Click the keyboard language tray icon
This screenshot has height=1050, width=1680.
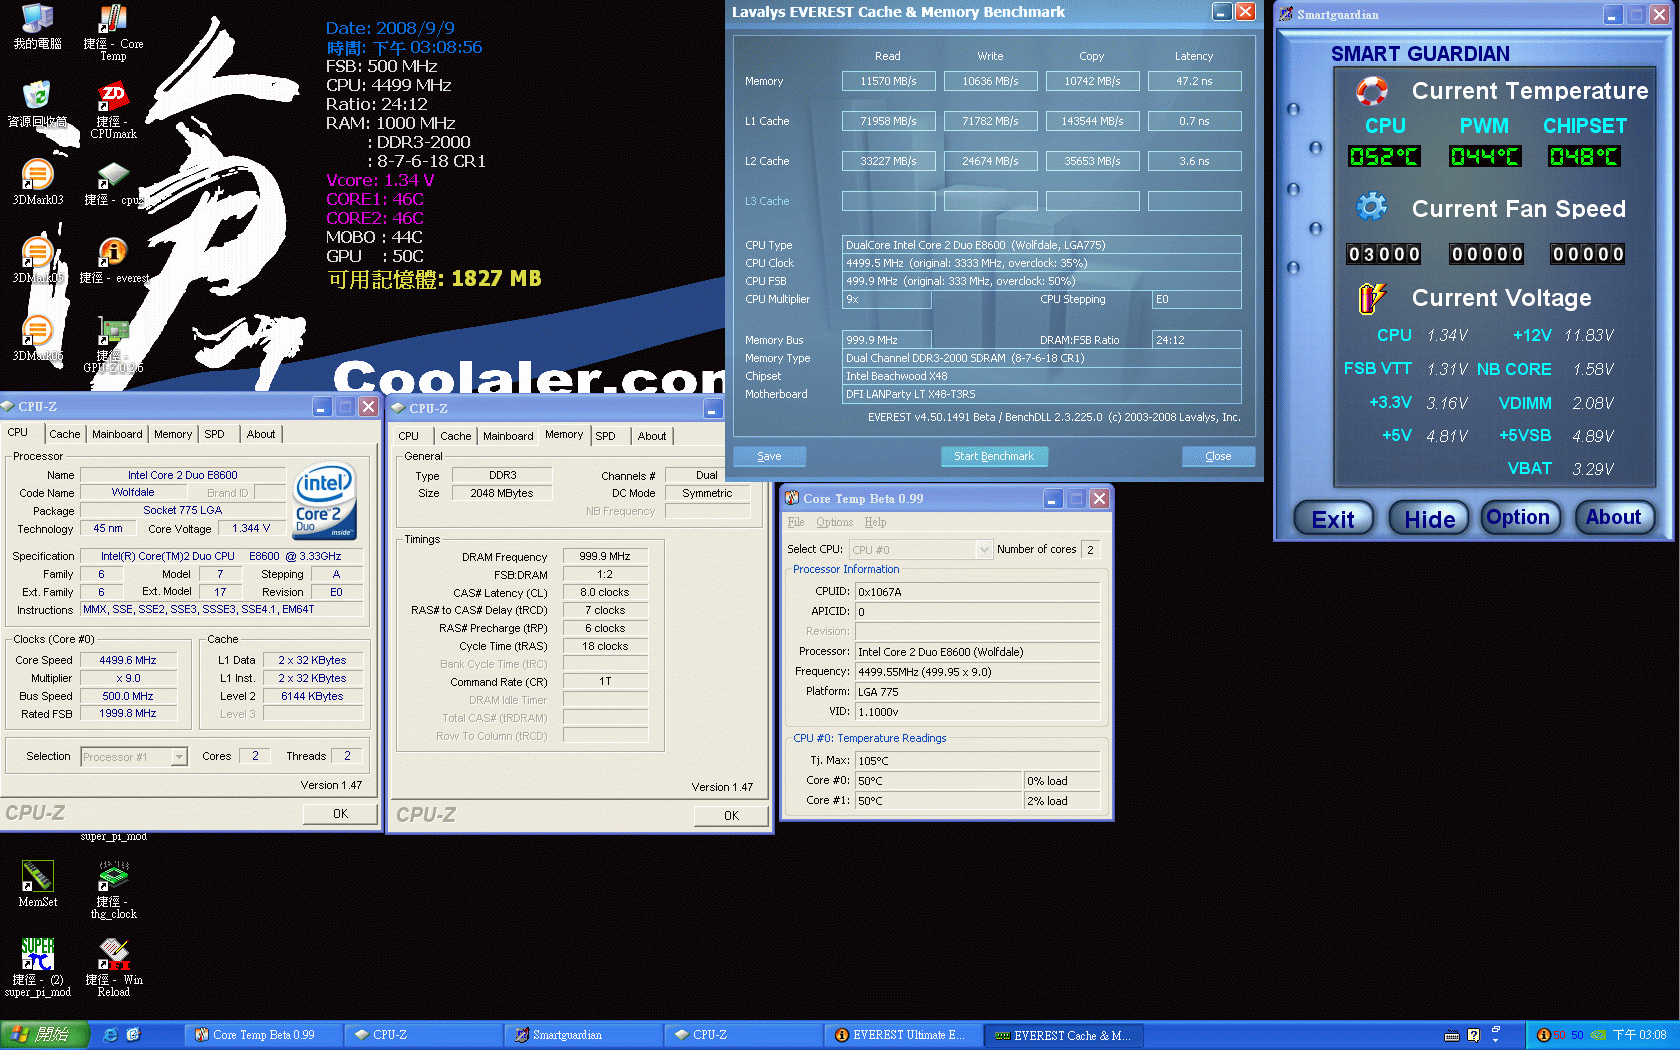pos(1452,1035)
